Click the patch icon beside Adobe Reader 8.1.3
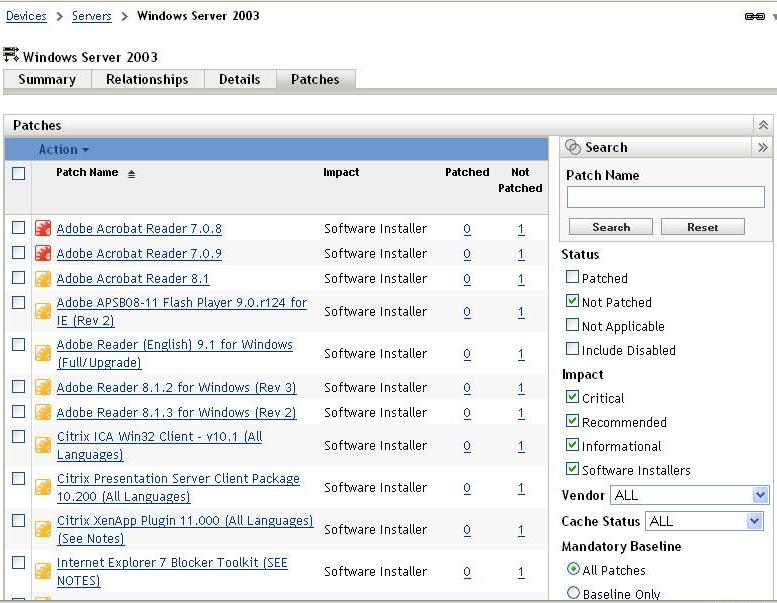Screen dimensions: 777x603 point(43,412)
